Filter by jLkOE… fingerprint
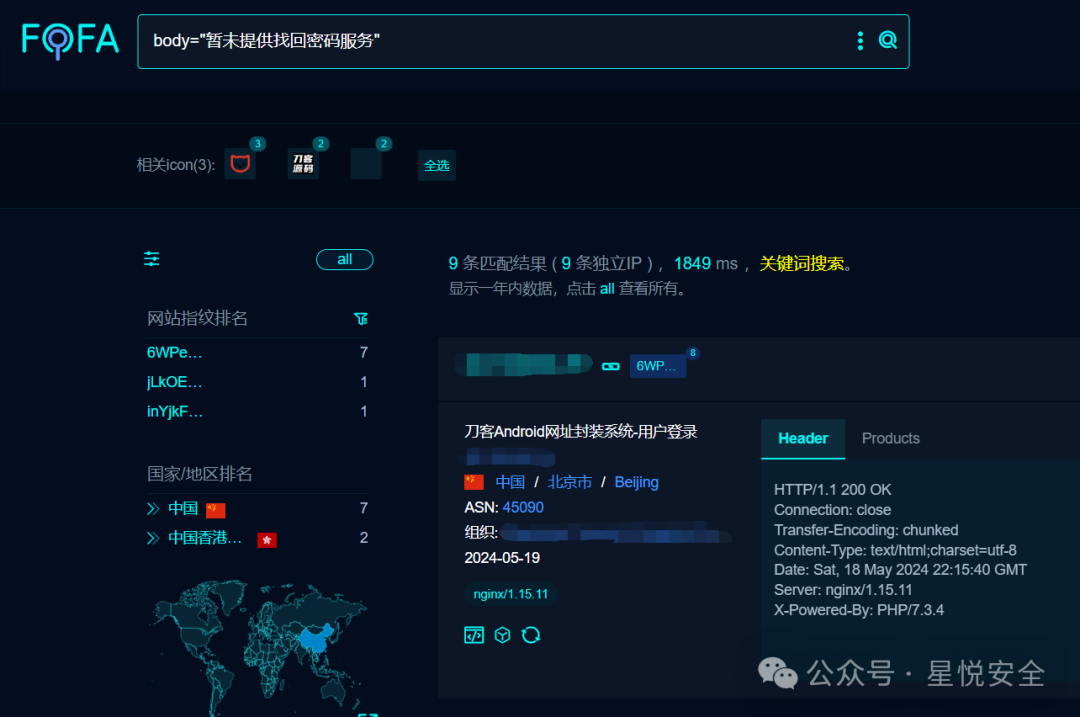 pos(174,382)
